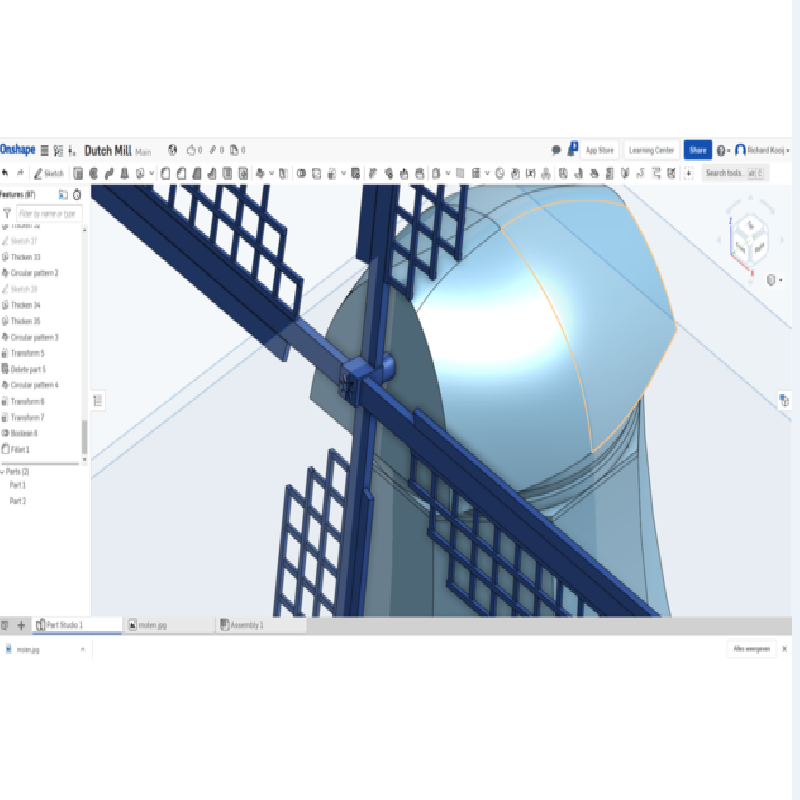This screenshot has width=800, height=800.
Task: Open the help menu dropdown
Action: point(722,150)
